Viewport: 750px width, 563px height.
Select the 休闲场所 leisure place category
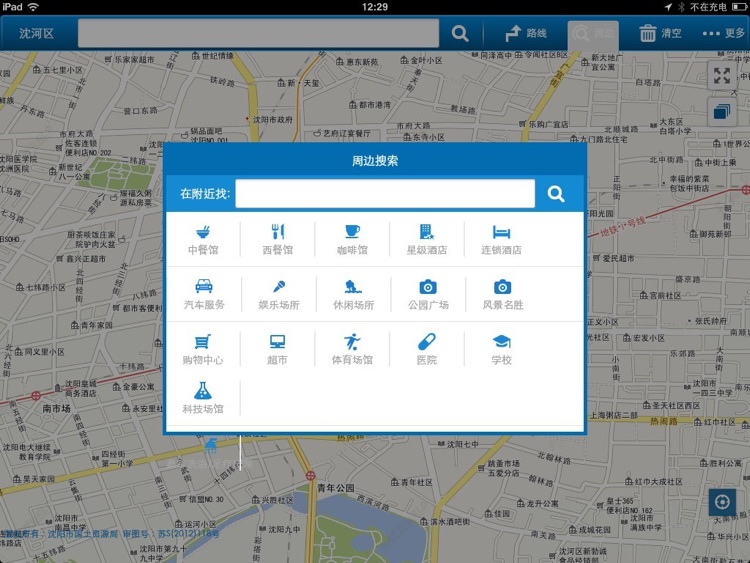(x=353, y=294)
